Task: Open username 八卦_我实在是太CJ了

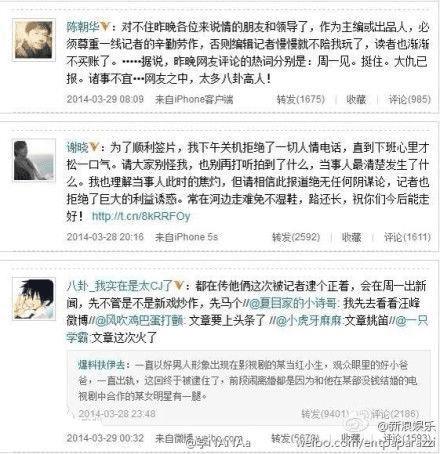Action: tap(120, 286)
